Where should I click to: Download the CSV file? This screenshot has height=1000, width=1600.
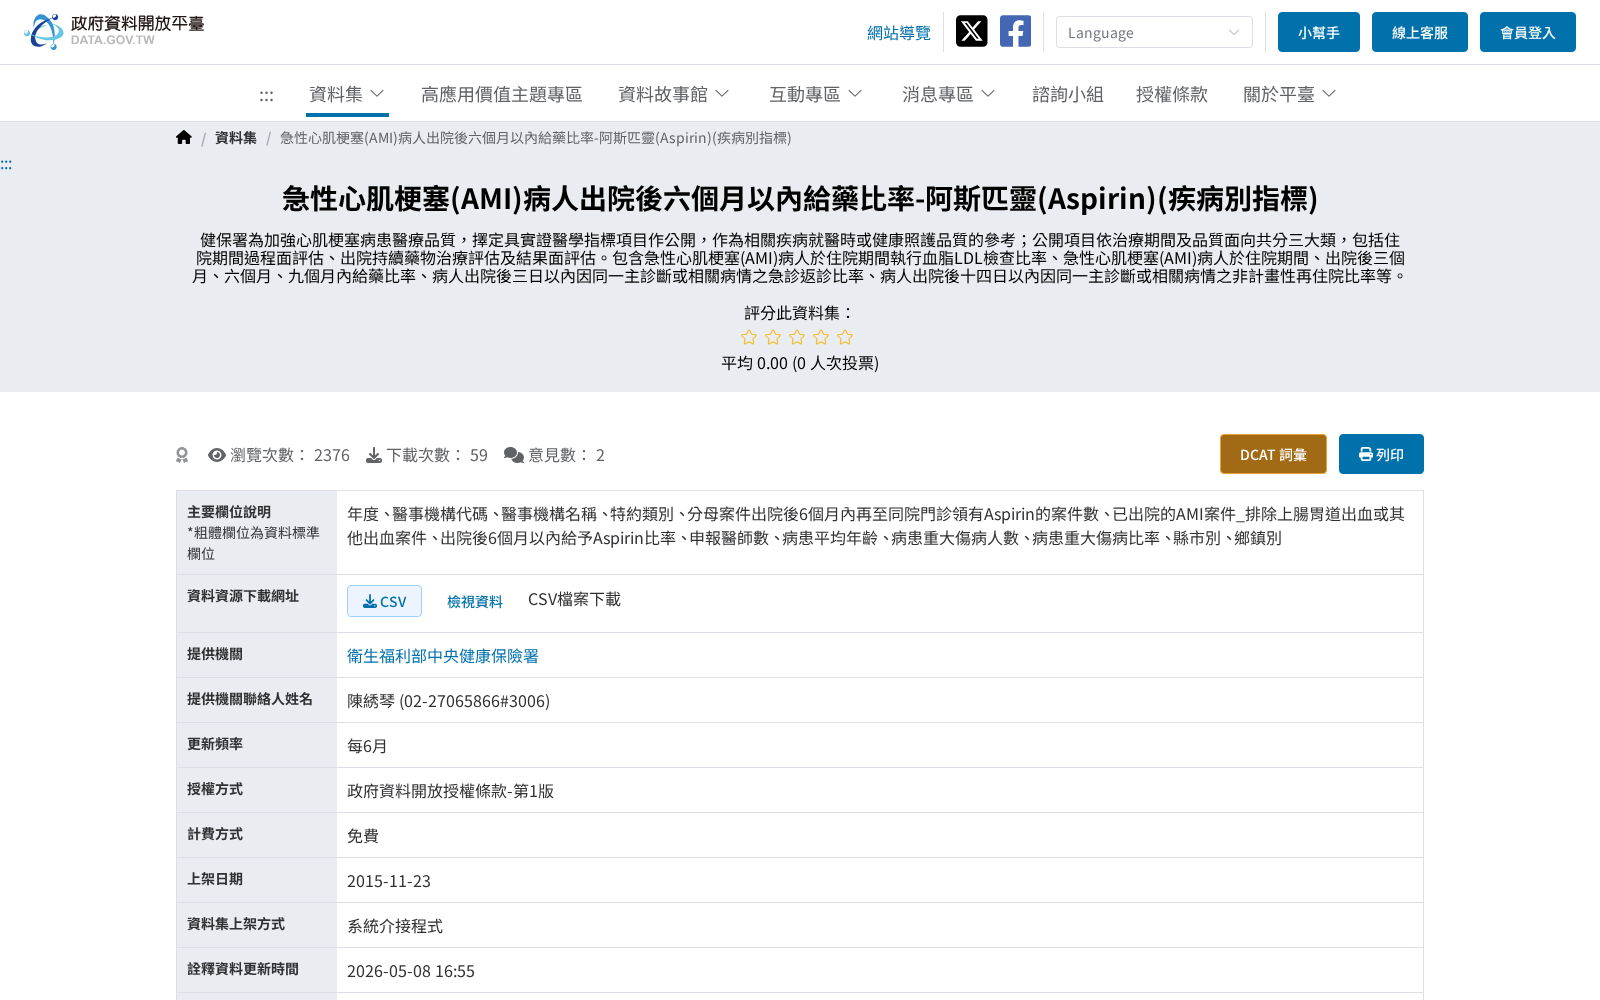(384, 601)
